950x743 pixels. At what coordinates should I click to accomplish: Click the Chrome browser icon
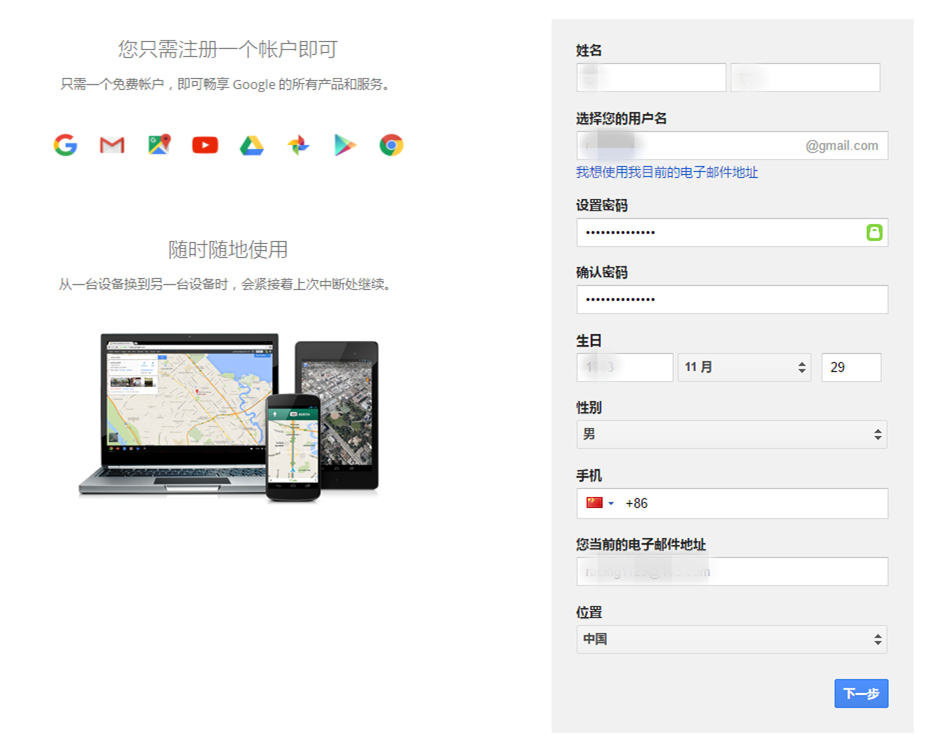point(391,145)
